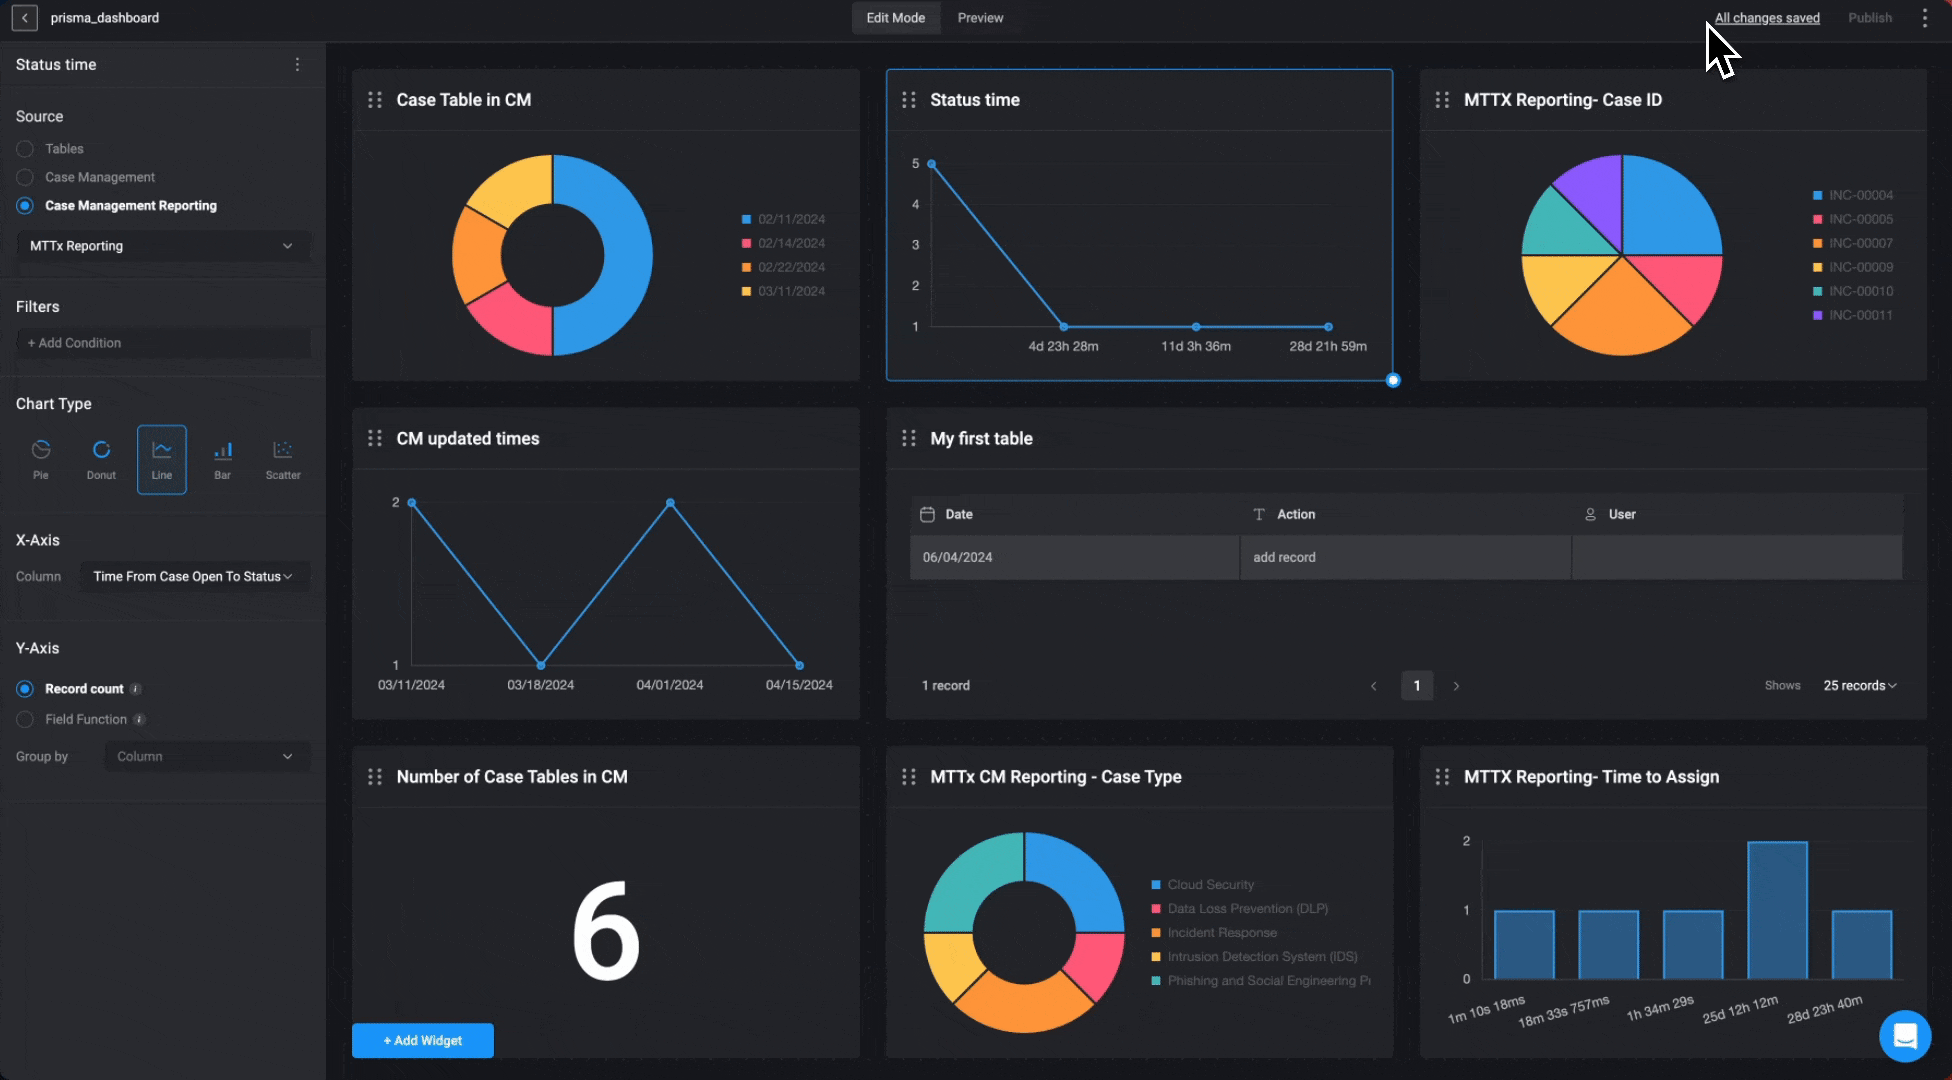This screenshot has height=1080, width=1952.
Task: Click the Add Widget button
Action: [422, 1040]
